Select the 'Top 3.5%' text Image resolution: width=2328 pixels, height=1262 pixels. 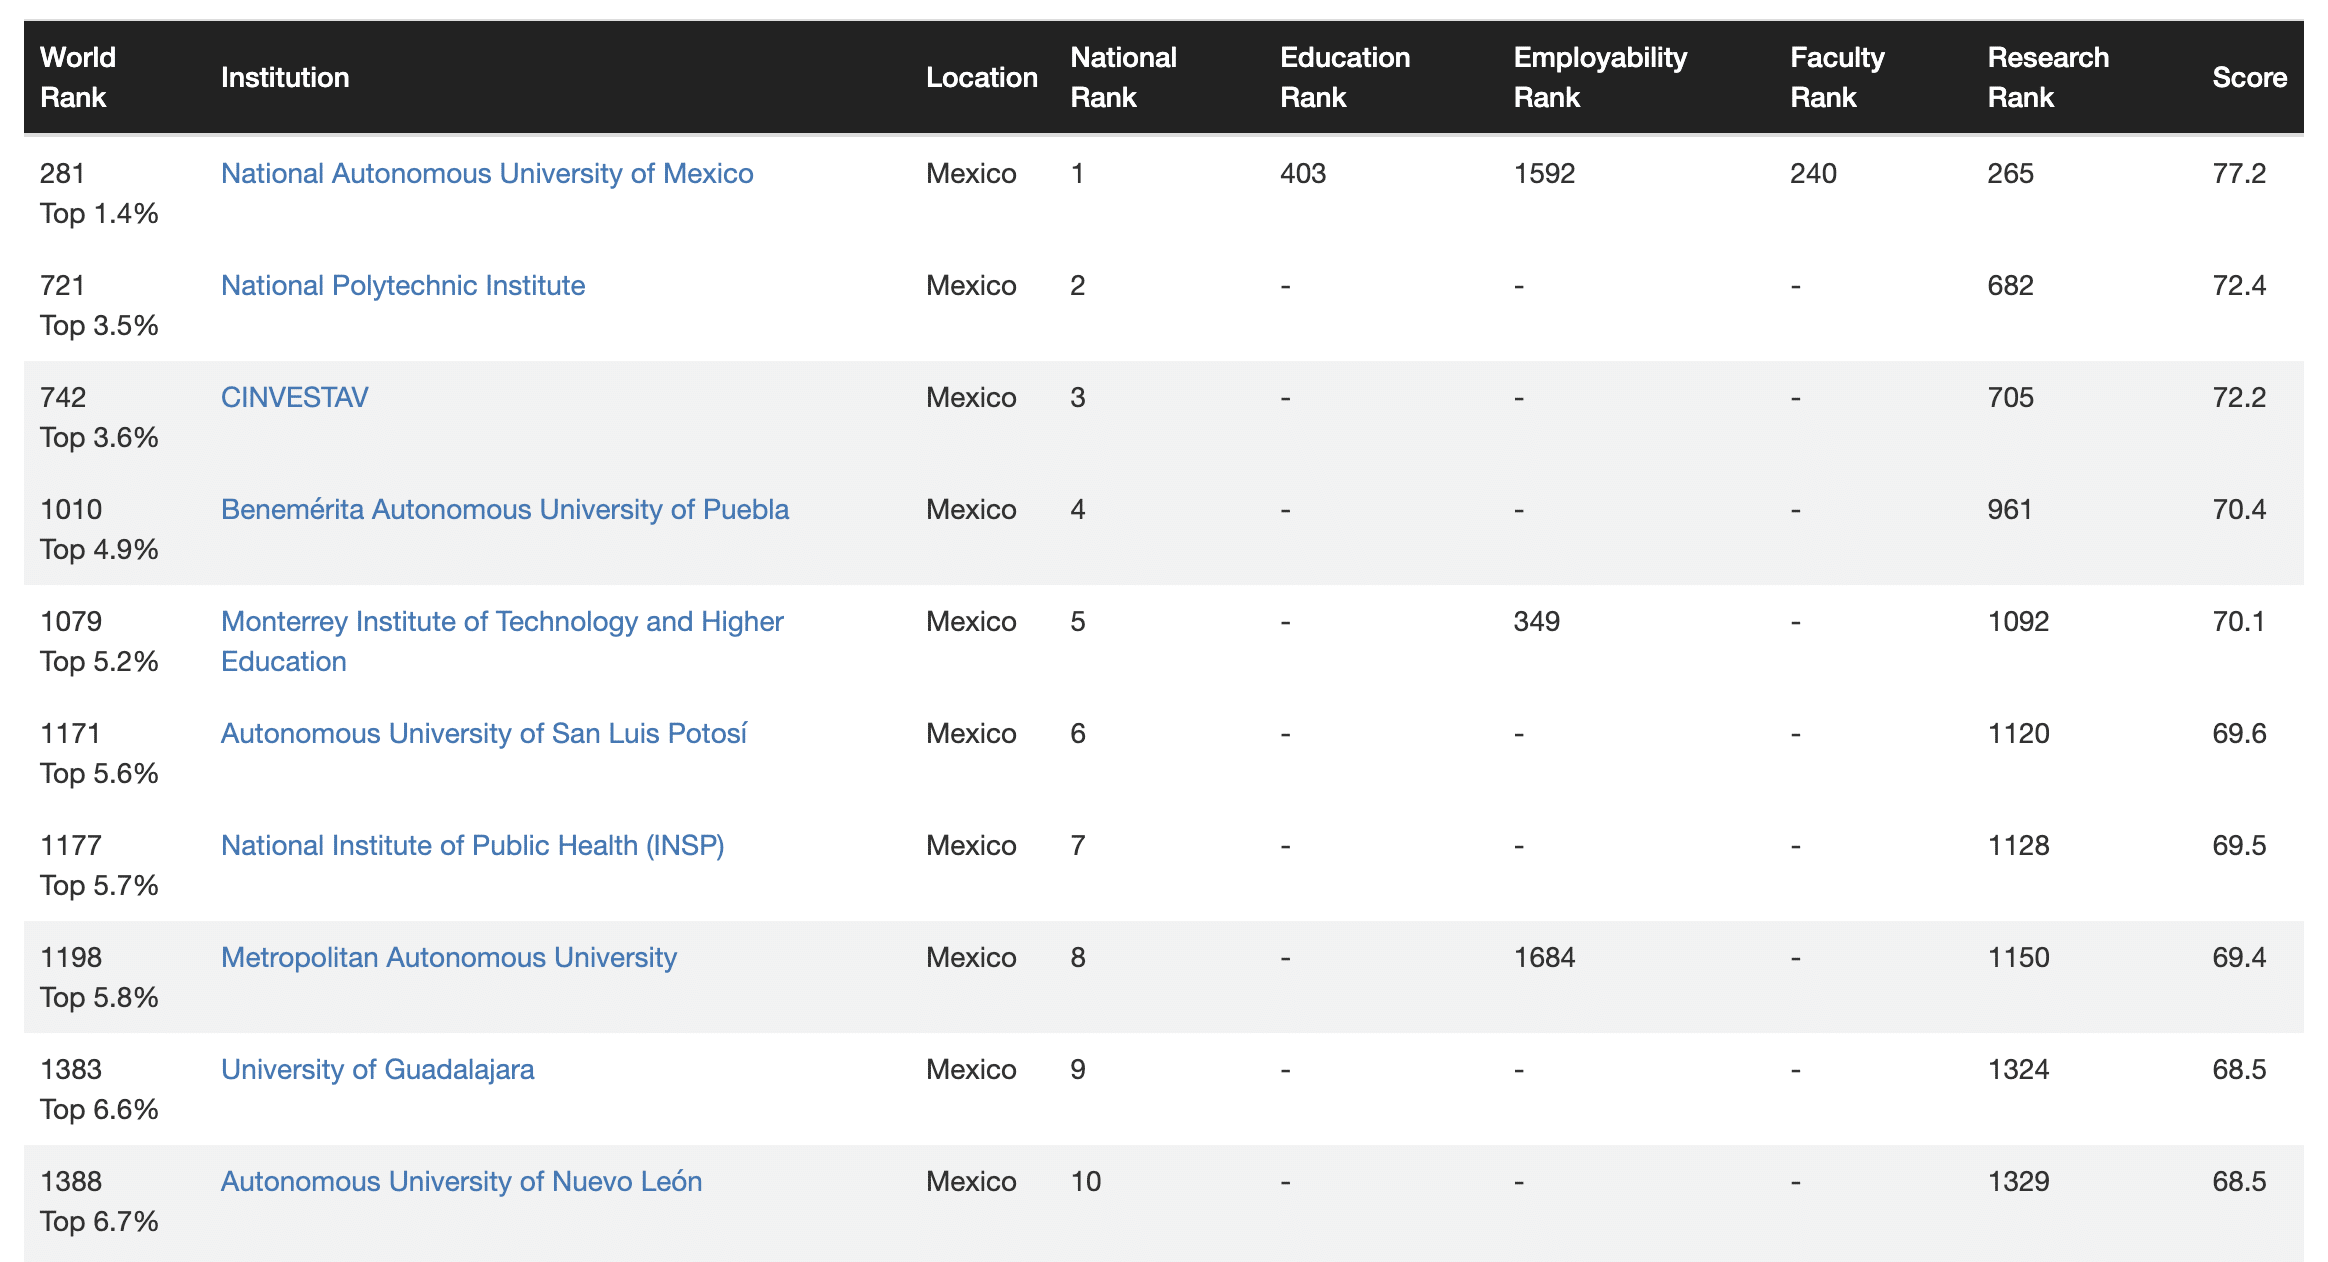(x=99, y=325)
